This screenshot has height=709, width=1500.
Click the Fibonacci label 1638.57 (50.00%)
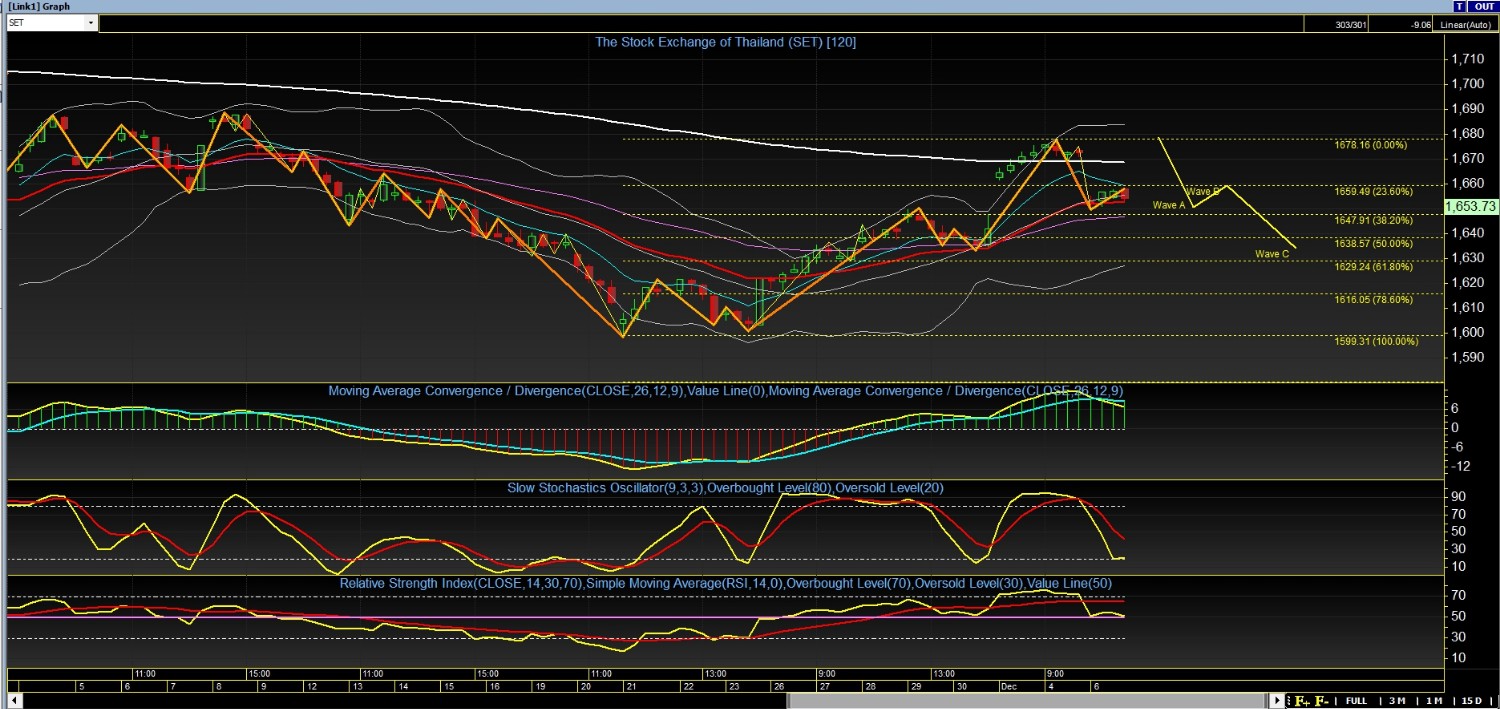click(x=1373, y=243)
